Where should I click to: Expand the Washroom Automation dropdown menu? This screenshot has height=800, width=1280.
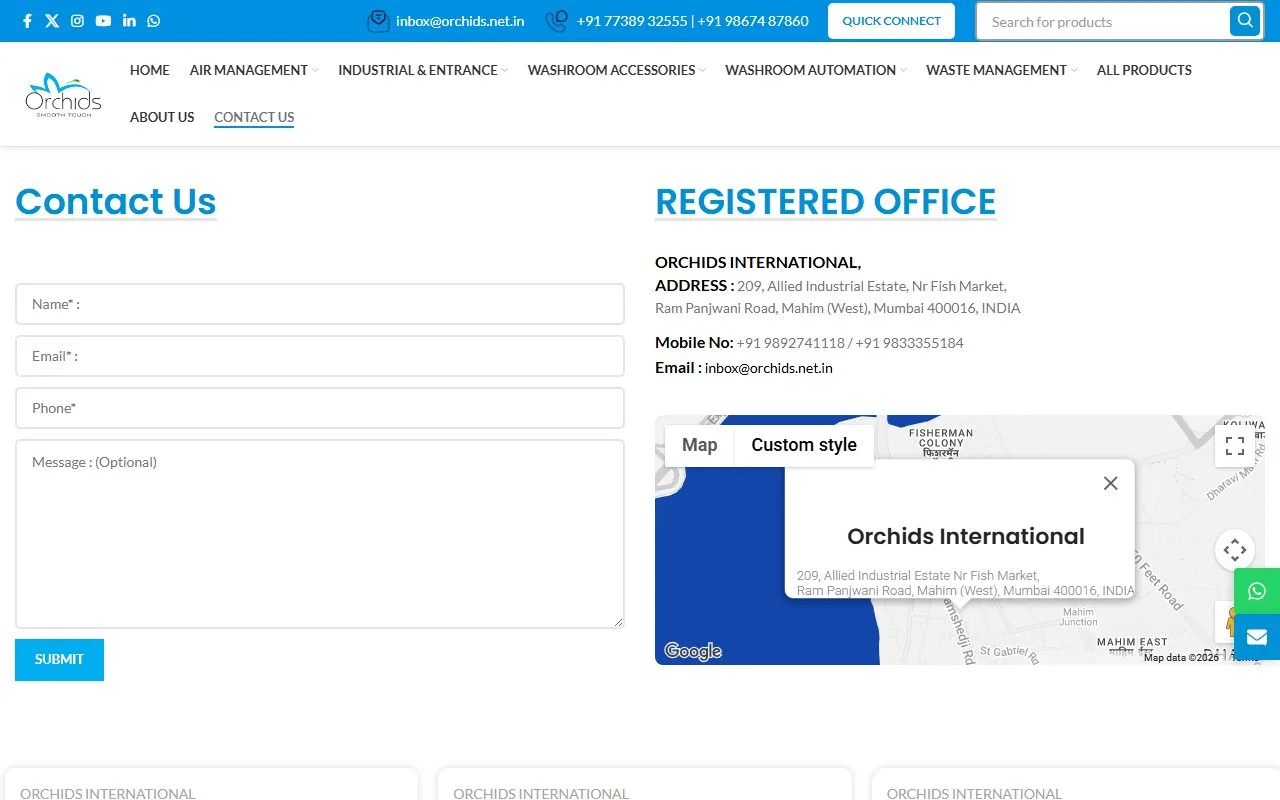pos(816,70)
